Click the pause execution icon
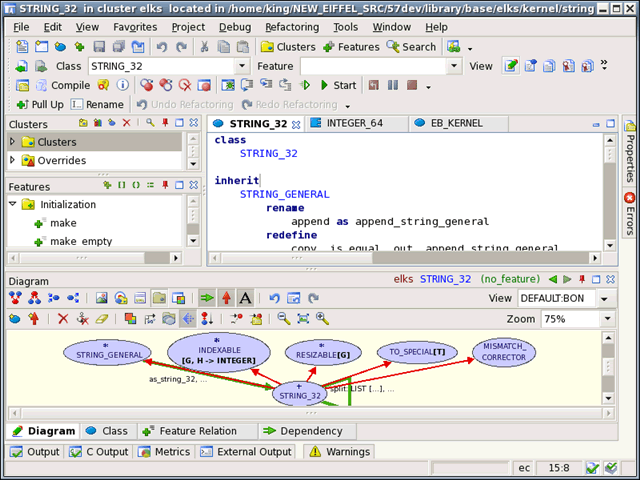This screenshot has width=640, height=480. (393, 85)
